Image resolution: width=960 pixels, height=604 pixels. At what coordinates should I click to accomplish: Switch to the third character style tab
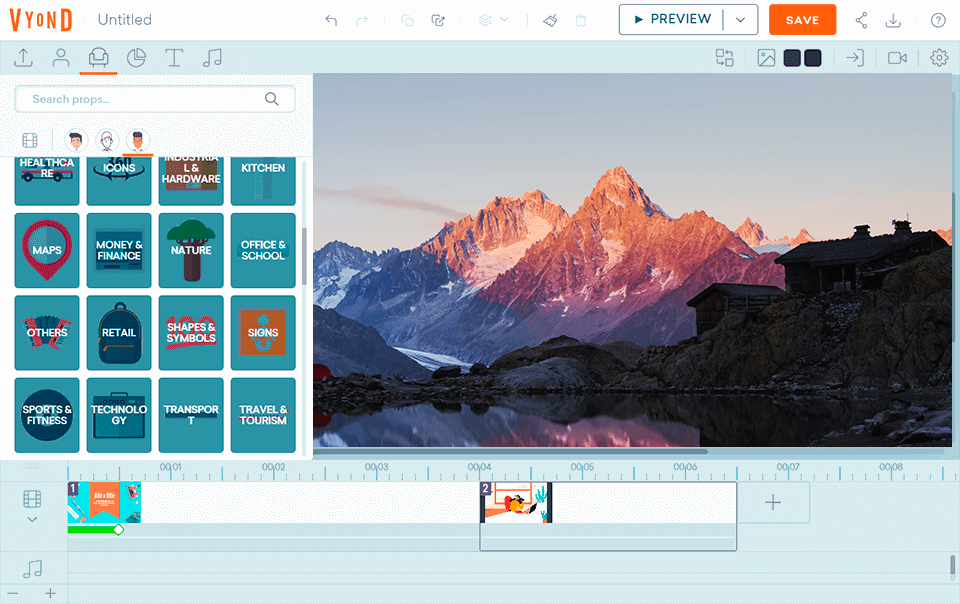coord(137,140)
